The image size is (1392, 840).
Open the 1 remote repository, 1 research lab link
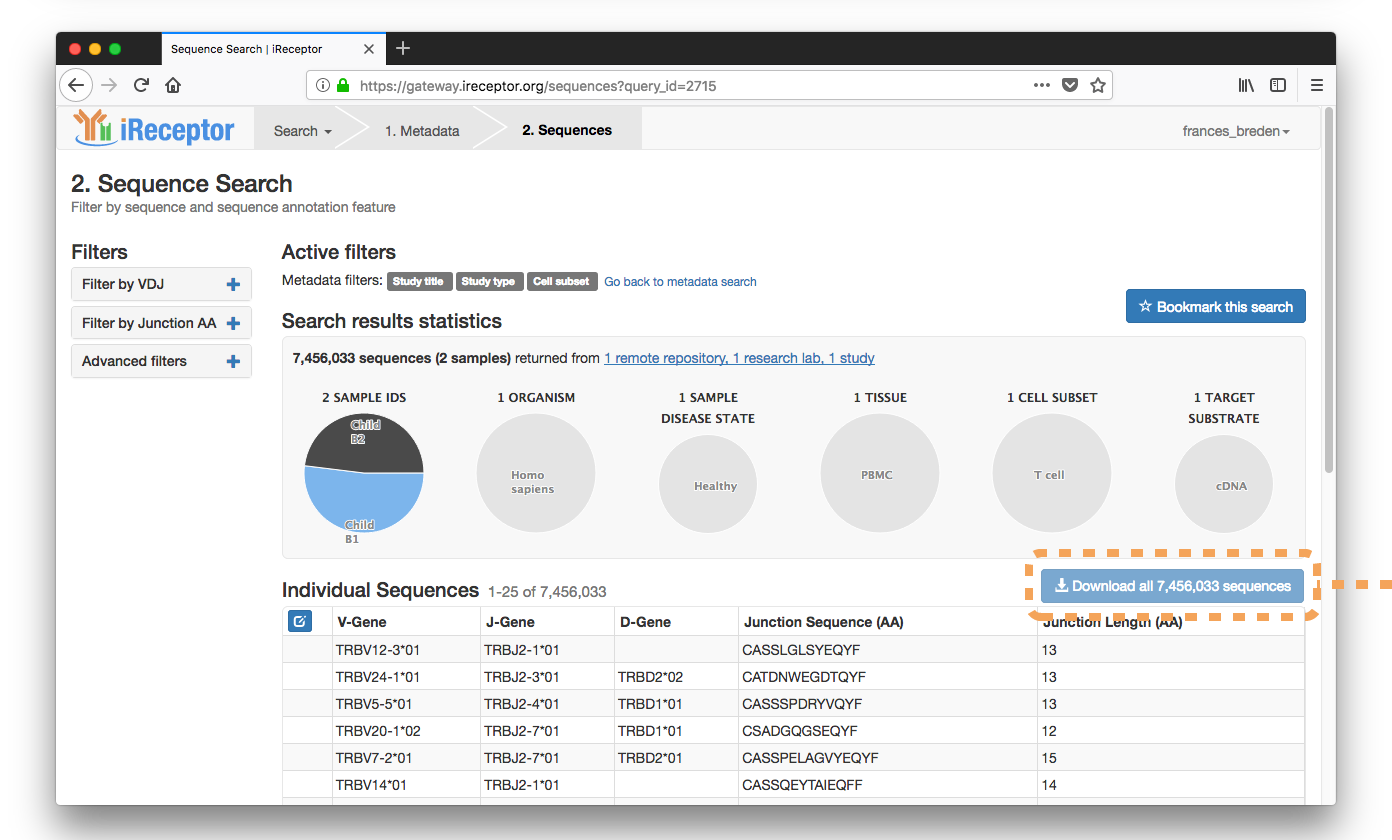point(739,358)
